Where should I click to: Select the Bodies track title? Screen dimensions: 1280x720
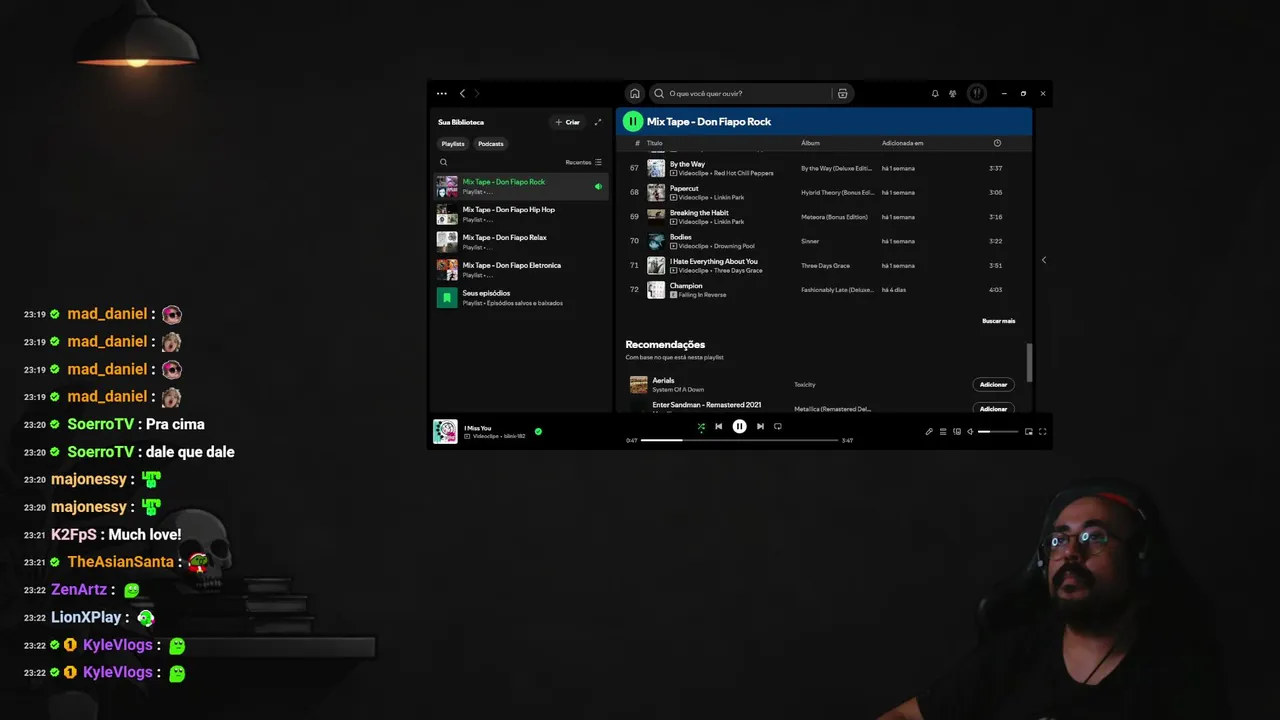pos(680,237)
